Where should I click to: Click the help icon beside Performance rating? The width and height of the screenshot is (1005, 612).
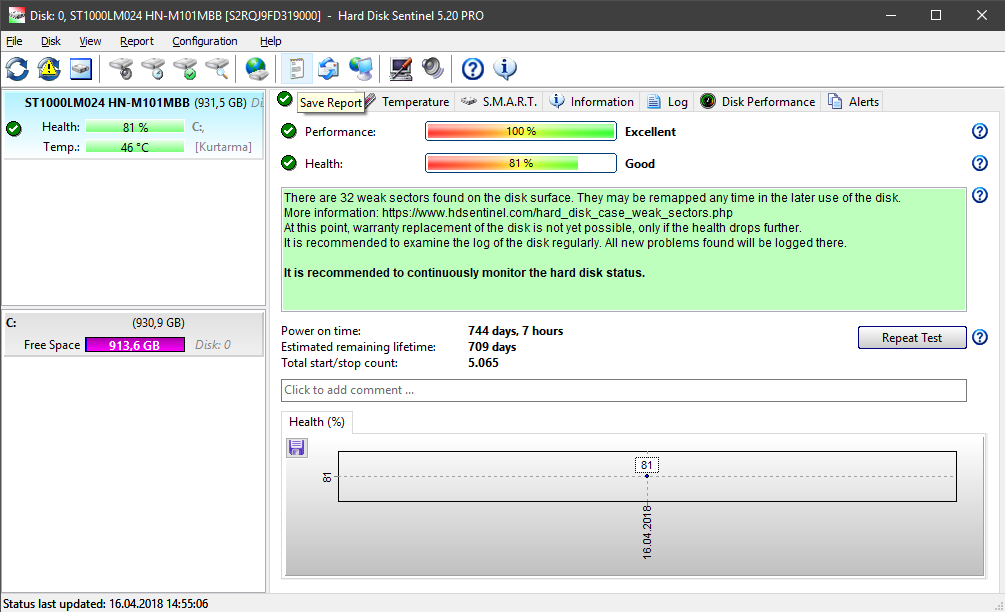[x=979, y=131]
